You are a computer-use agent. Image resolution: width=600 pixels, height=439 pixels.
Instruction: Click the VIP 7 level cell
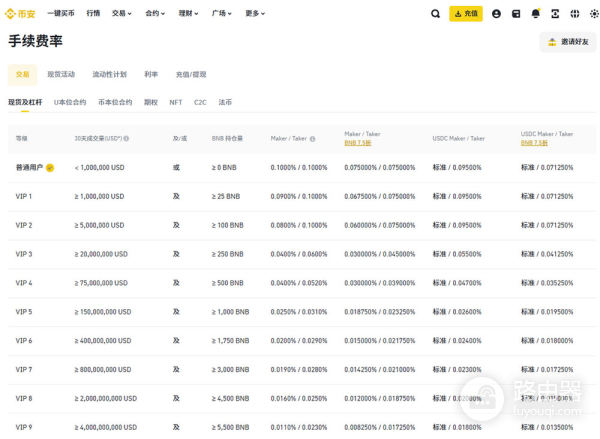coord(24,370)
